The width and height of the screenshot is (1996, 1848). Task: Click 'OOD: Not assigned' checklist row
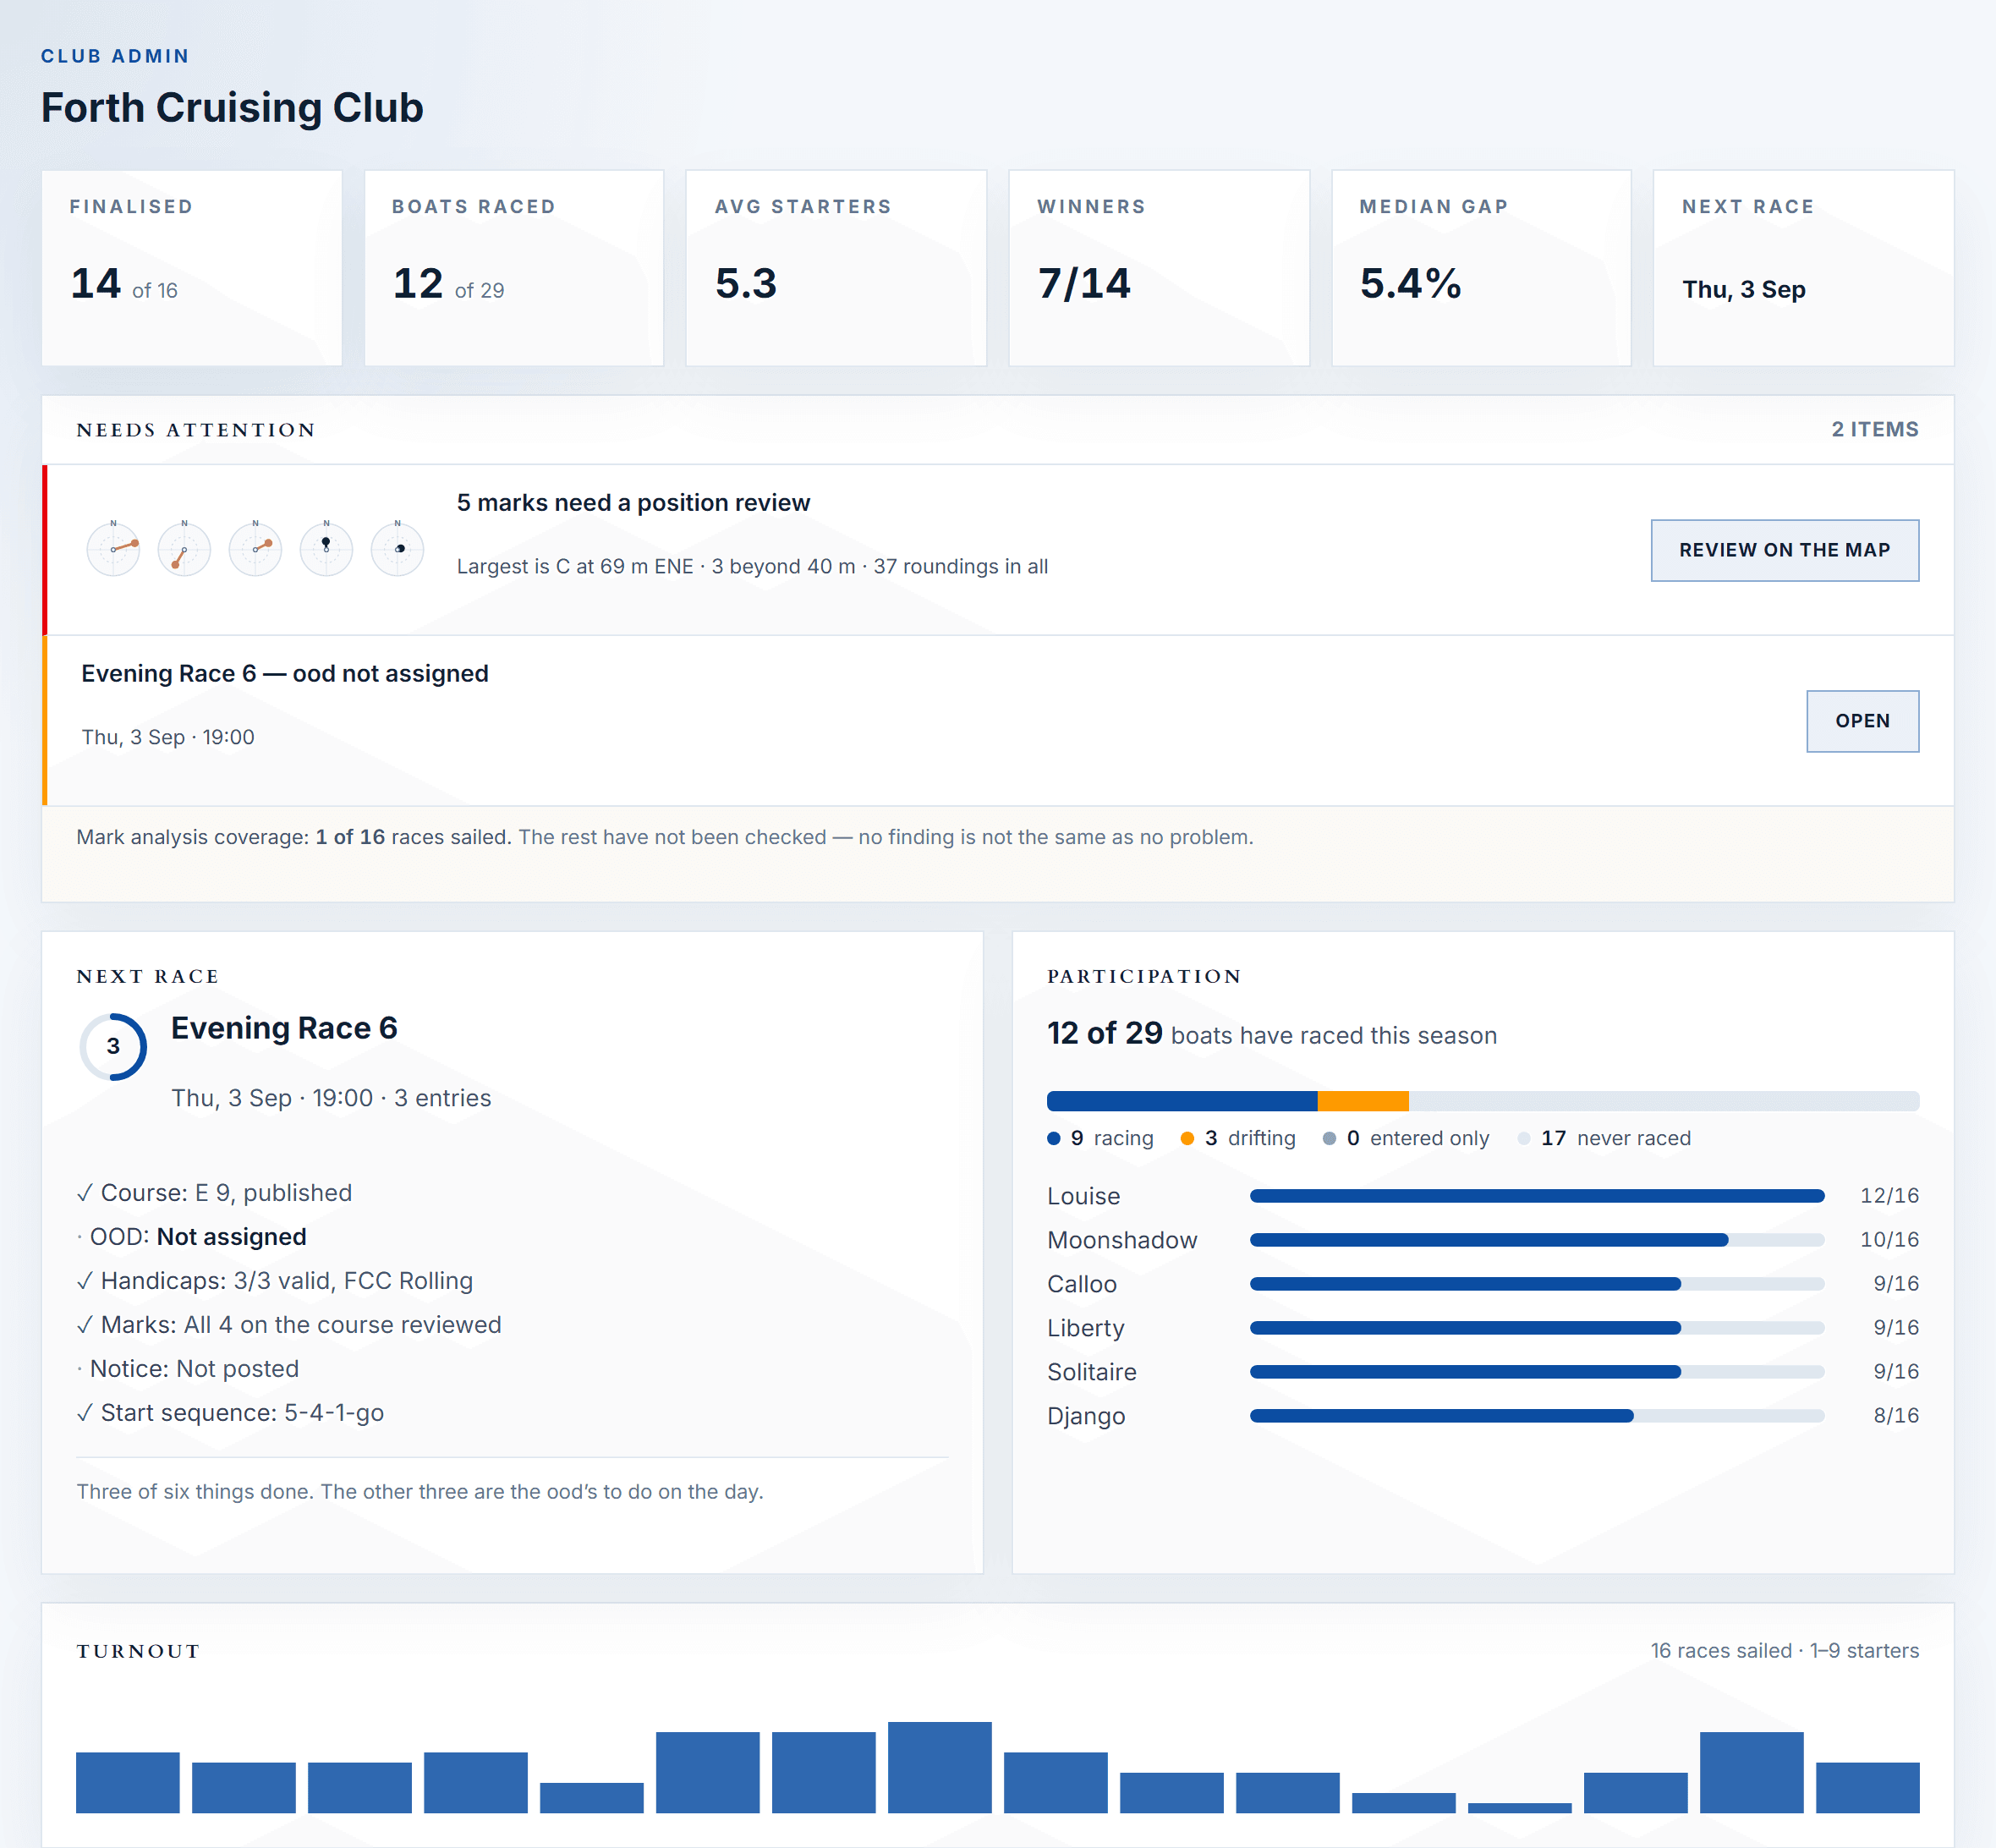point(191,1237)
